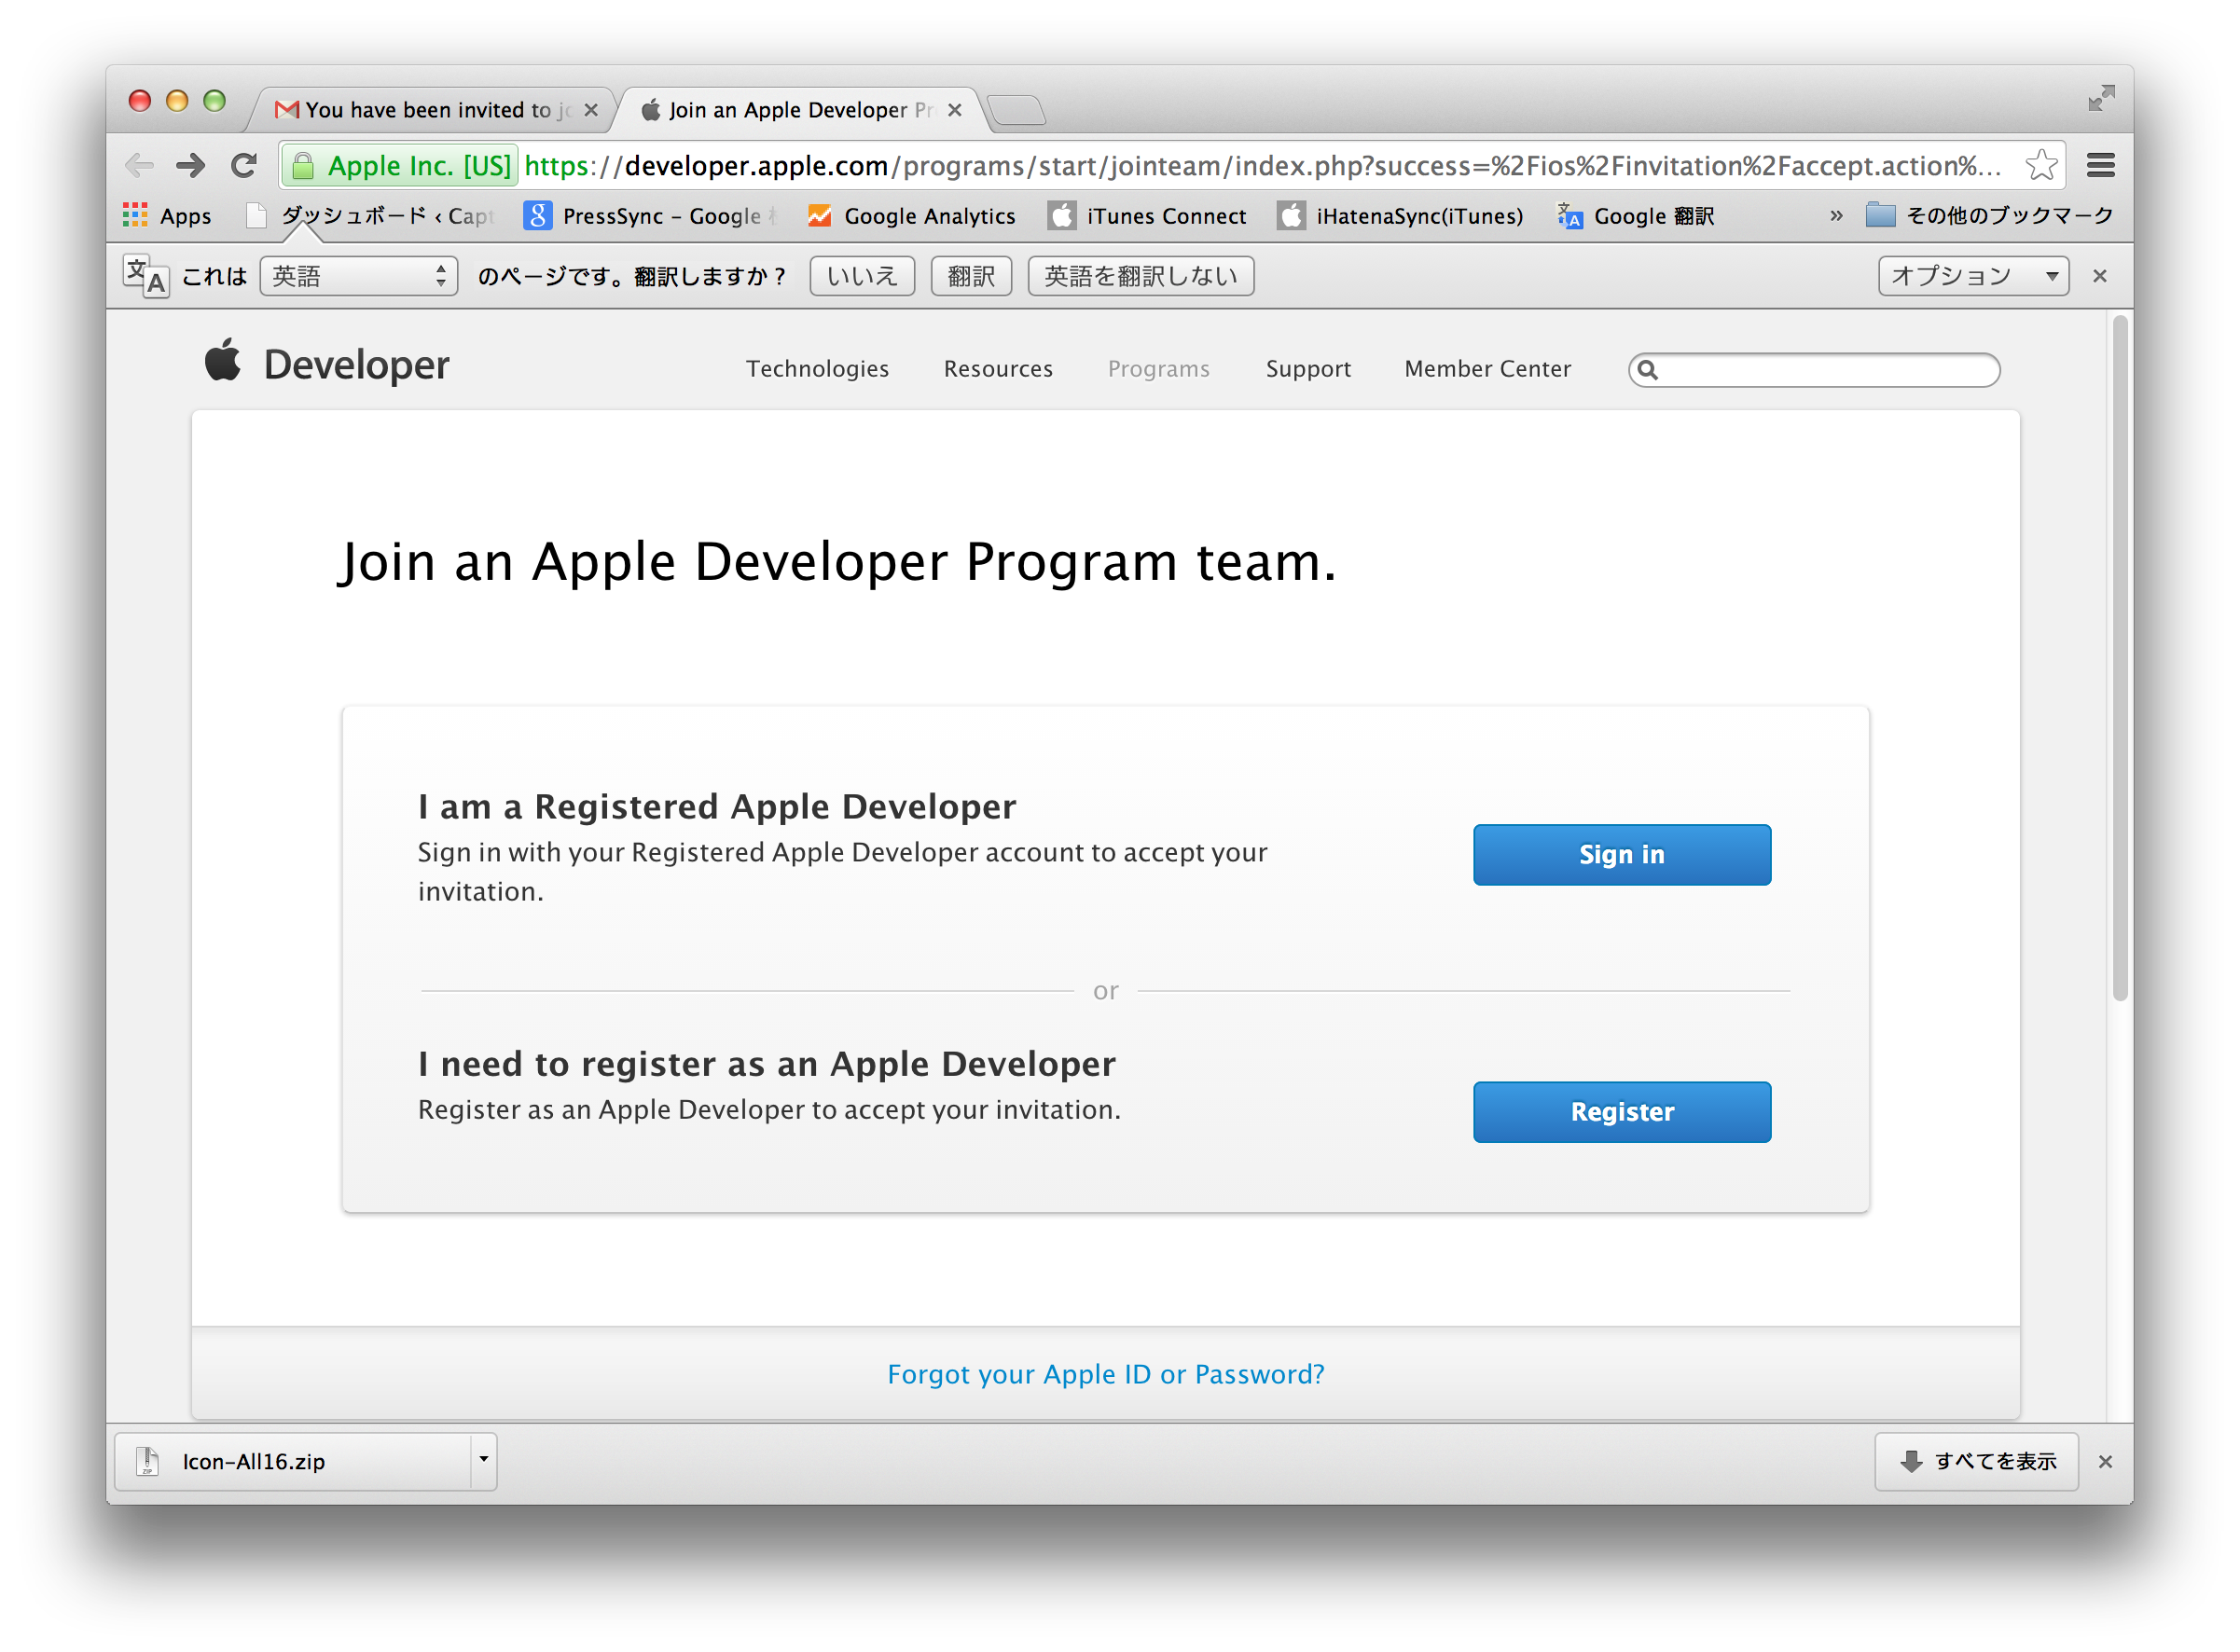Open the Google Analytics bookmark

[x=911, y=216]
